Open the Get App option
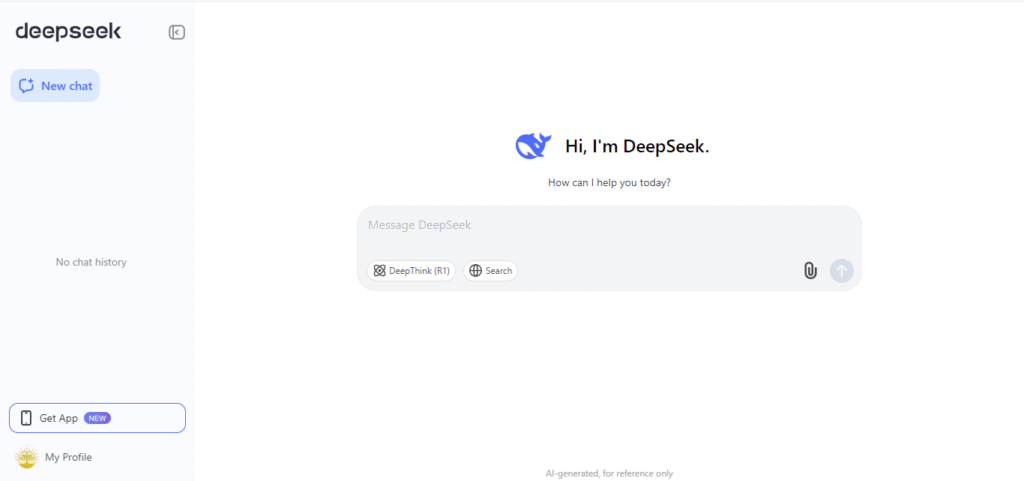This screenshot has width=1024, height=481. (97, 418)
